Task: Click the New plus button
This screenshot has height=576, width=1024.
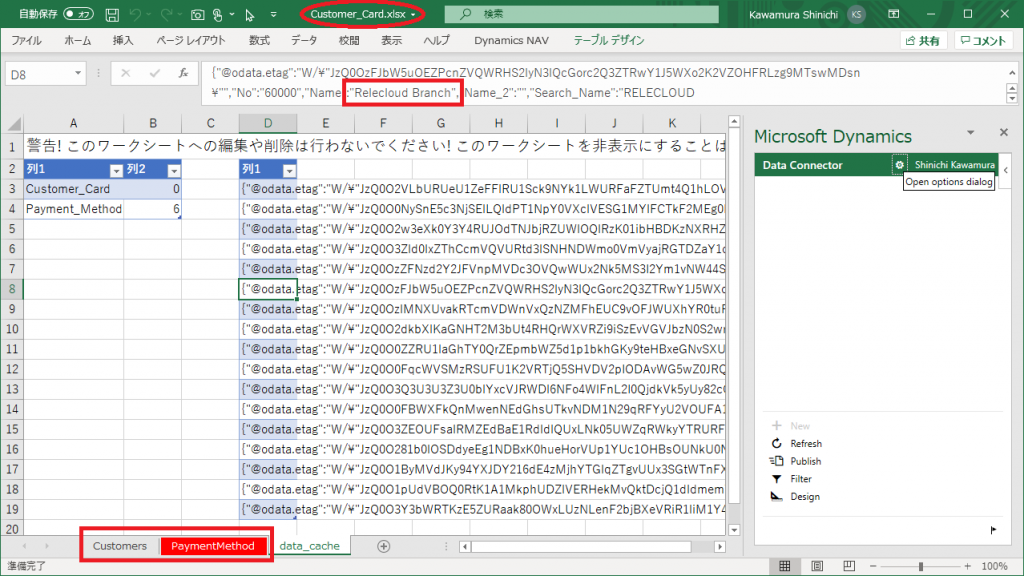Action: coord(790,426)
